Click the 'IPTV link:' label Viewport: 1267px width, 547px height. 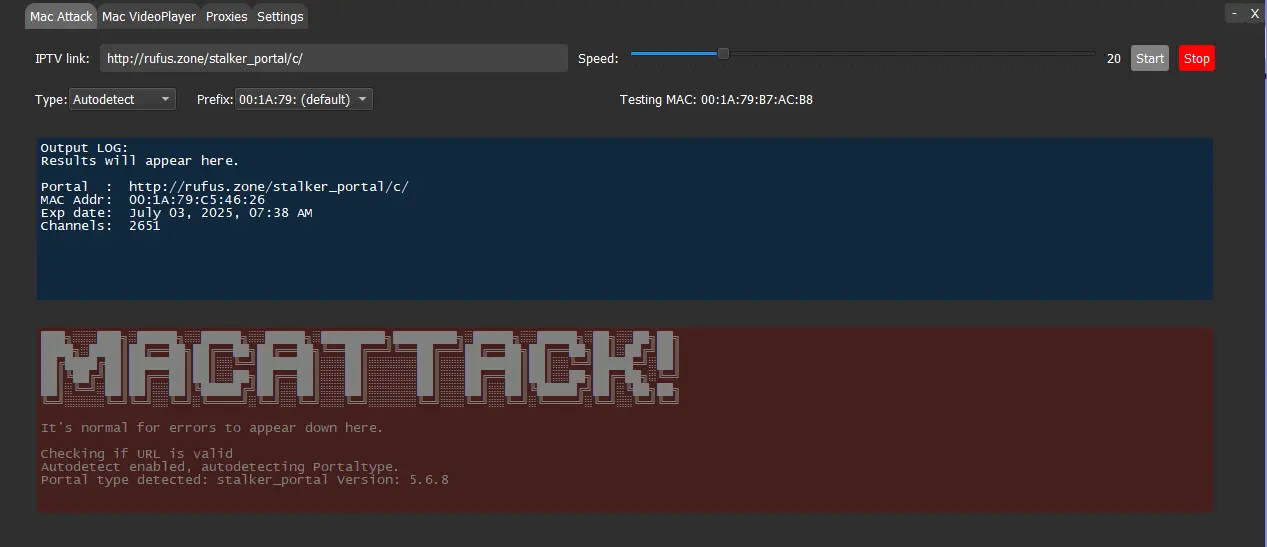pyautogui.click(x=62, y=58)
